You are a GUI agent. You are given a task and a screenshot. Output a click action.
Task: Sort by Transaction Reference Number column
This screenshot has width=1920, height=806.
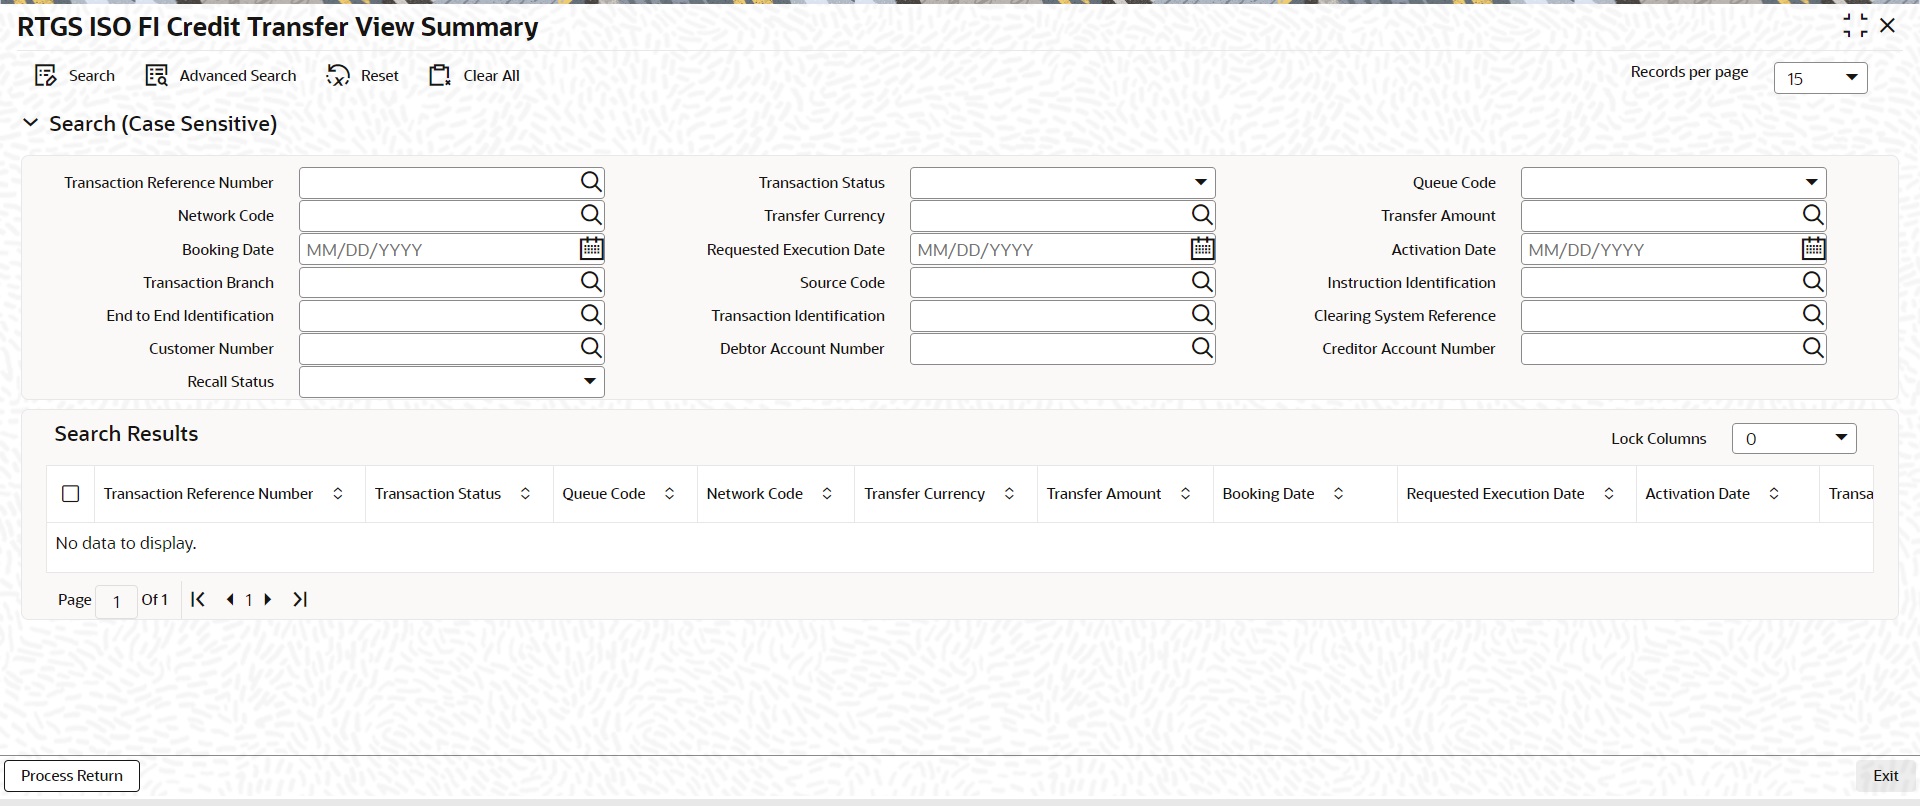point(338,494)
